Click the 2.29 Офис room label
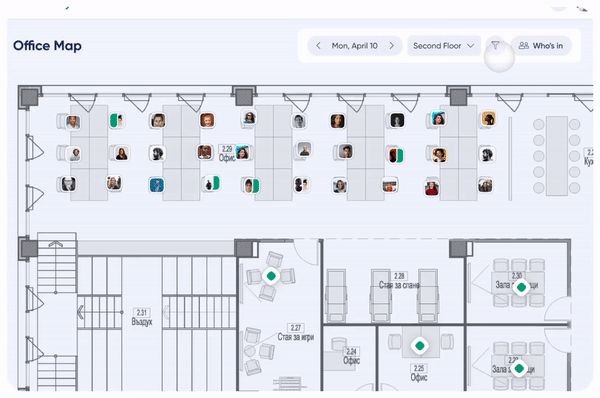This screenshot has width=600, height=398. [227, 153]
